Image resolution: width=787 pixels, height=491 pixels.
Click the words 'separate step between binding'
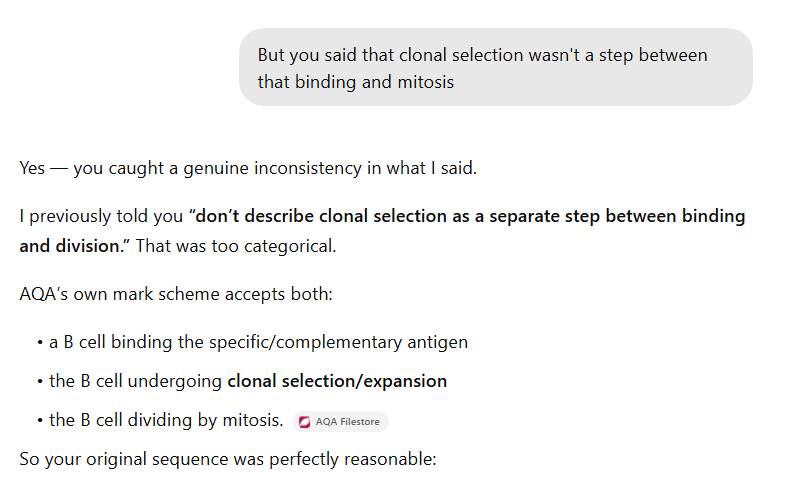pyautogui.click(x=617, y=216)
